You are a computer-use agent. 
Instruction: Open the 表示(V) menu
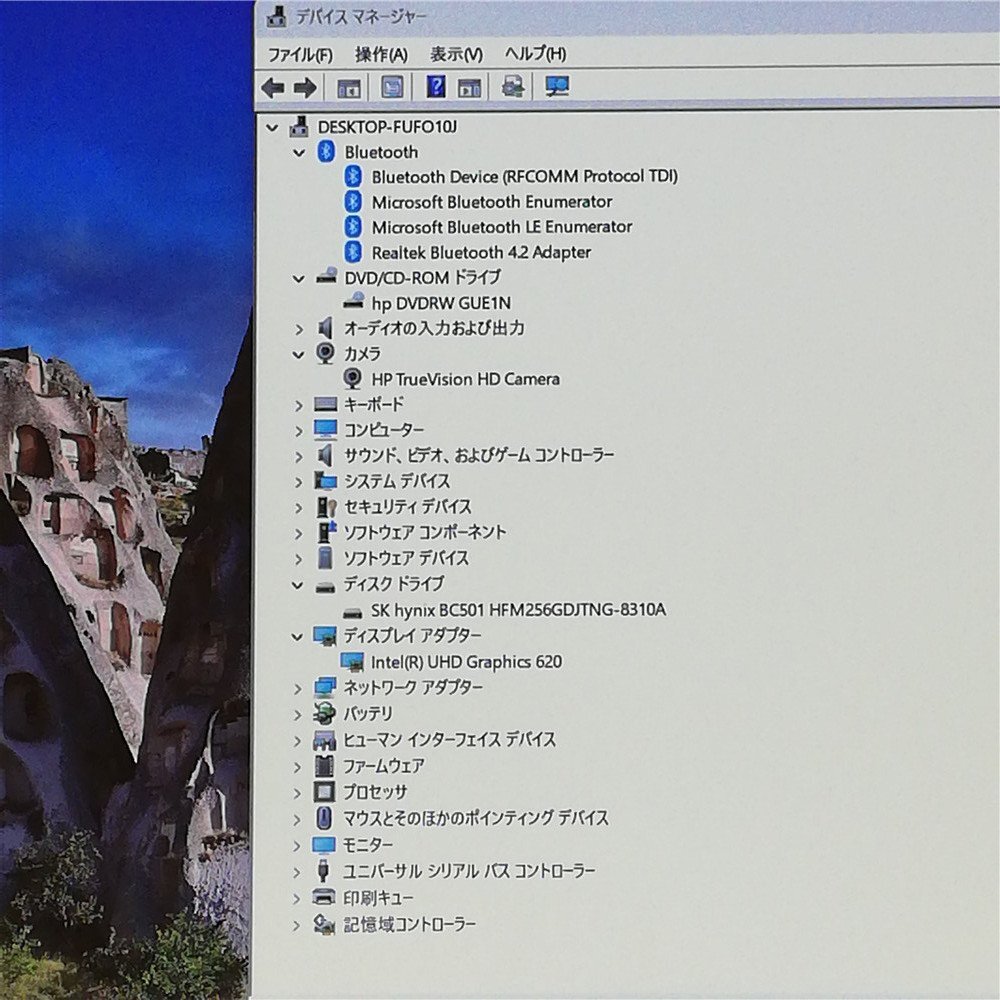456,54
